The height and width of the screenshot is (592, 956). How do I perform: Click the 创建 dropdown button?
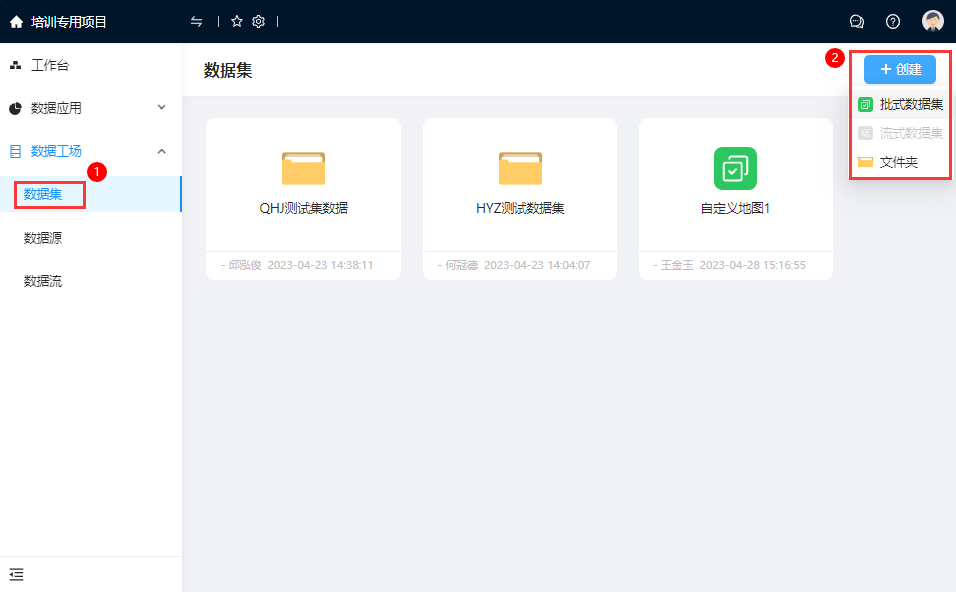point(899,69)
